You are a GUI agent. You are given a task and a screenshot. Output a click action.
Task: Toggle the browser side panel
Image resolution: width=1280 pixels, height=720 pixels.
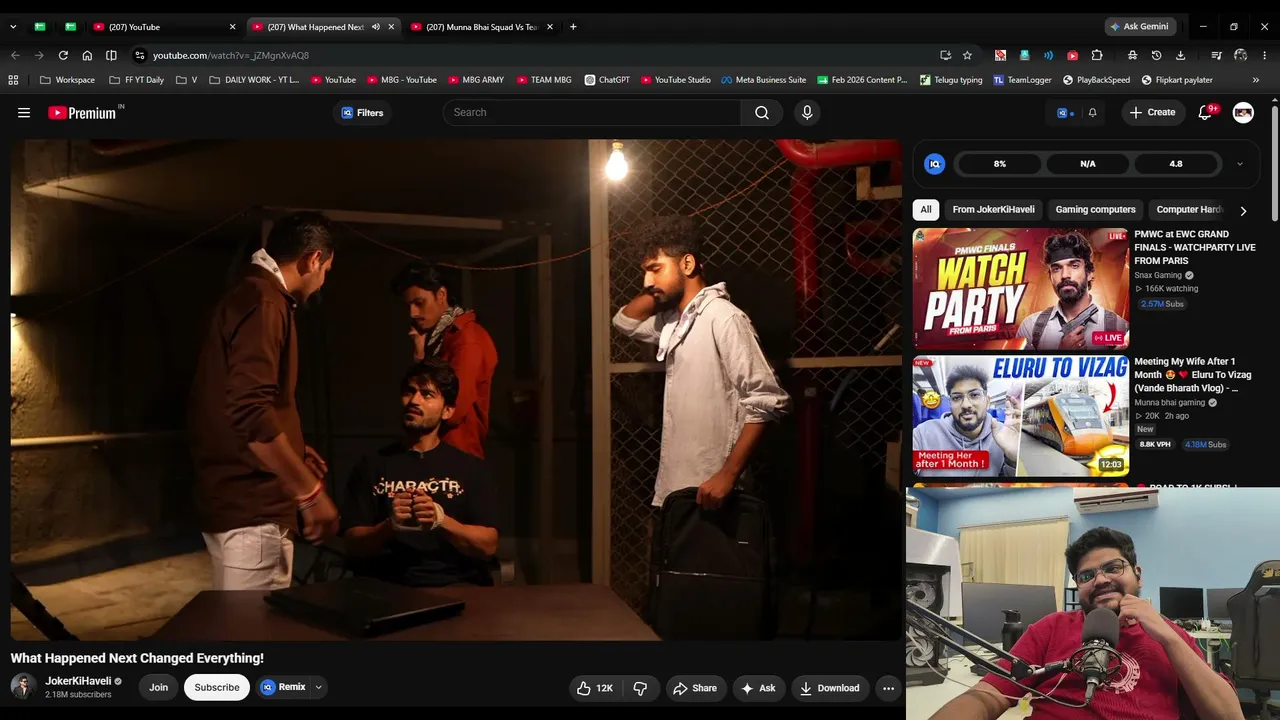tap(111, 55)
